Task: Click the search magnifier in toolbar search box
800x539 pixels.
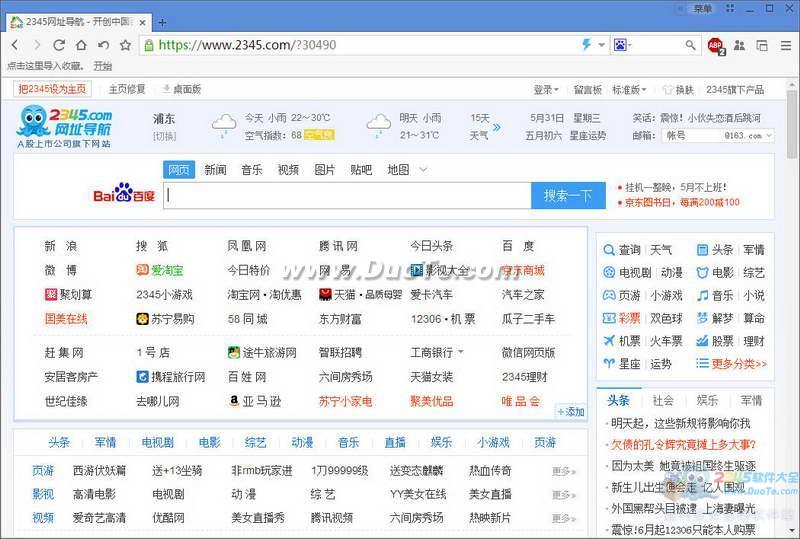Action: (690, 45)
